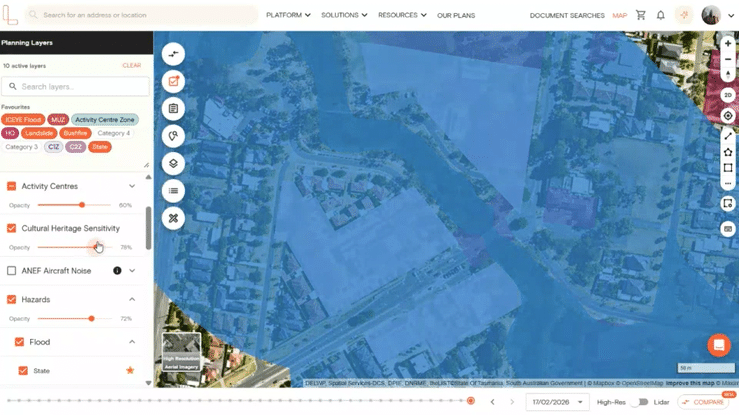Go to previous imagery date arrow
The image size is (739, 415).
493,402
